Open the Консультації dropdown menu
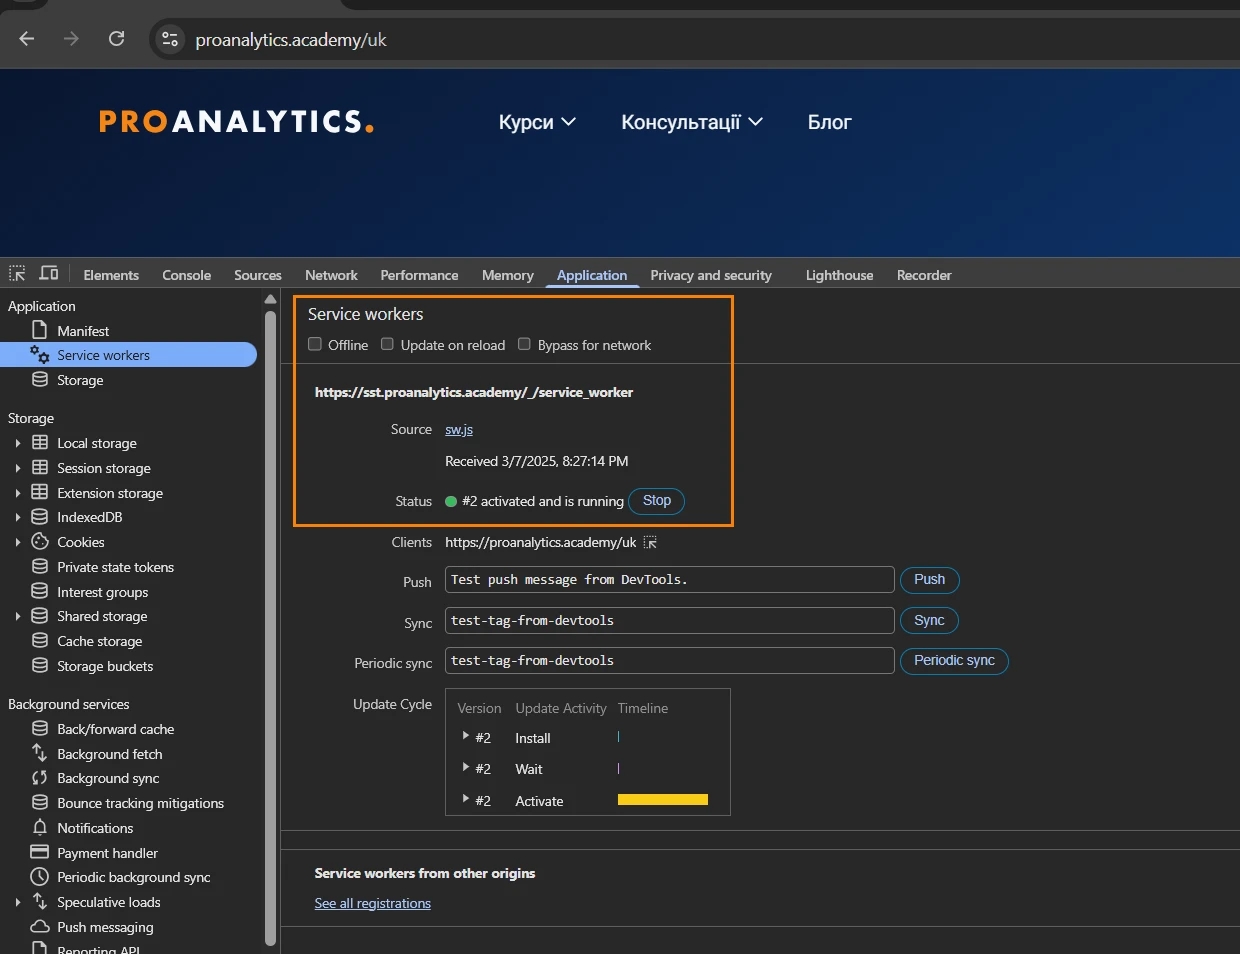This screenshot has height=954, width=1240. 692,122
